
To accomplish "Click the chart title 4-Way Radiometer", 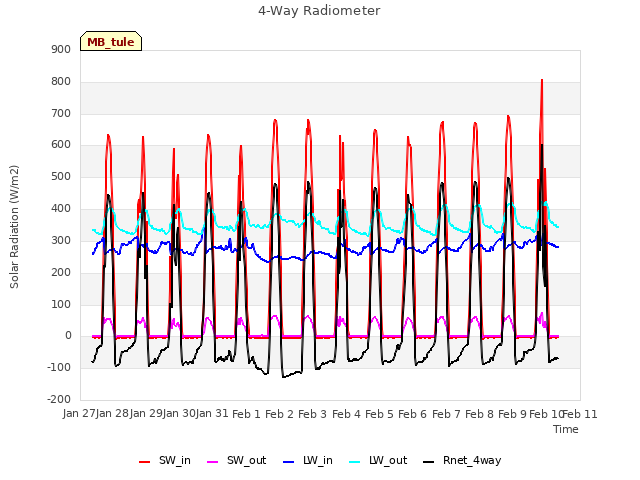I will [x=319, y=11].
